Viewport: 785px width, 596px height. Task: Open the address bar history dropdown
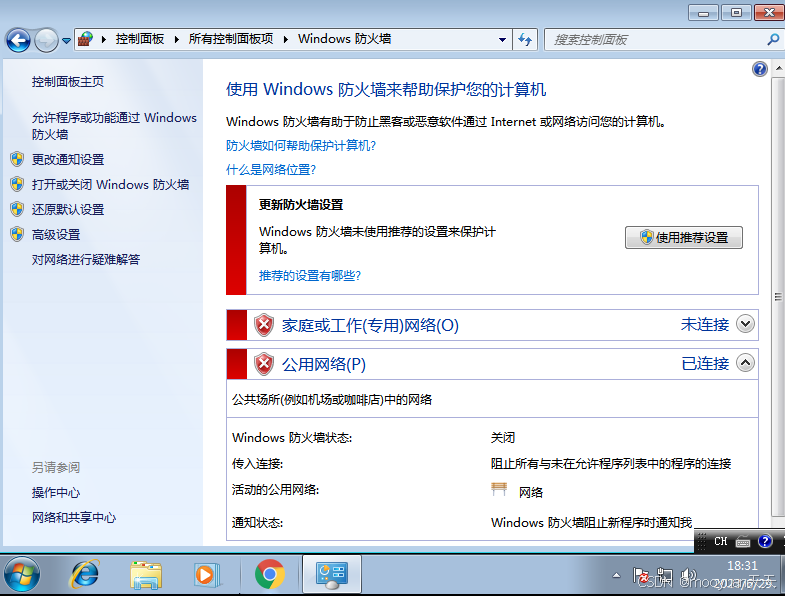click(502, 40)
